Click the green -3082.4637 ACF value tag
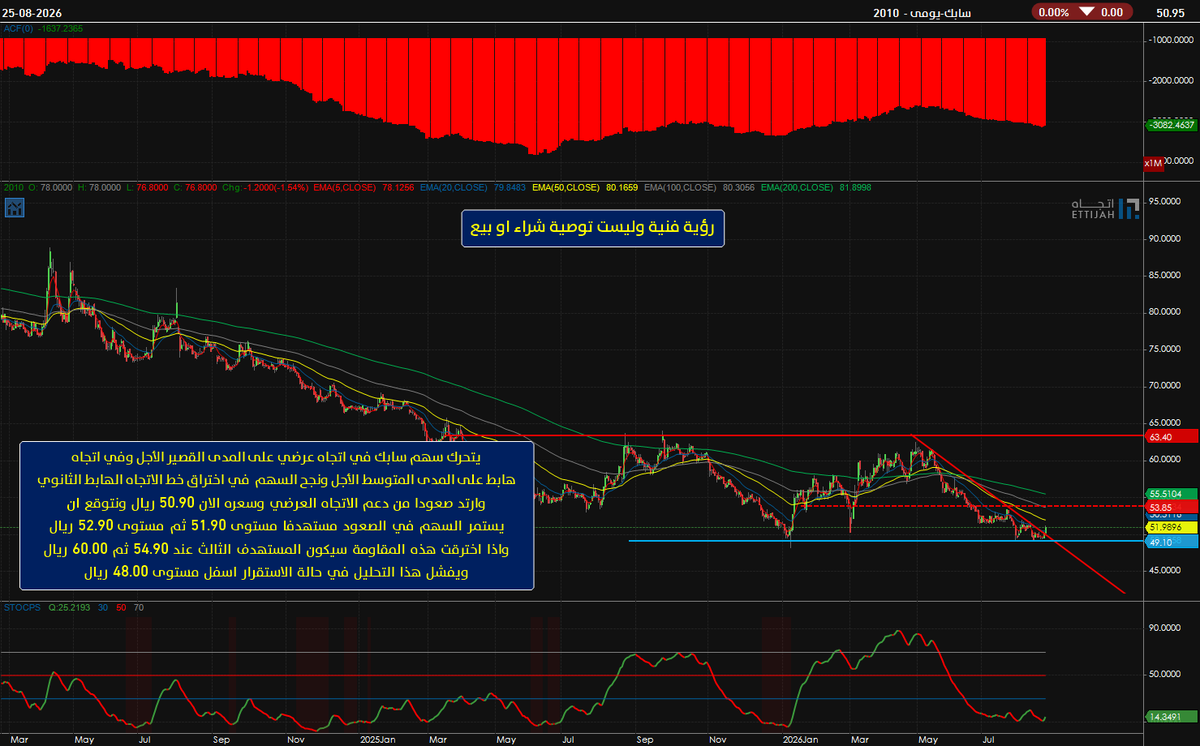Screen dimensions: 1200x746 1172,126
